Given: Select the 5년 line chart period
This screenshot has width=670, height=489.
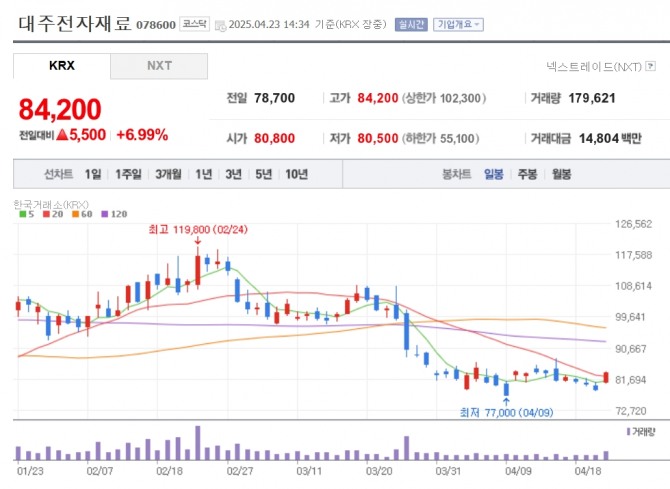Looking at the screenshot, I should (x=263, y=174).
